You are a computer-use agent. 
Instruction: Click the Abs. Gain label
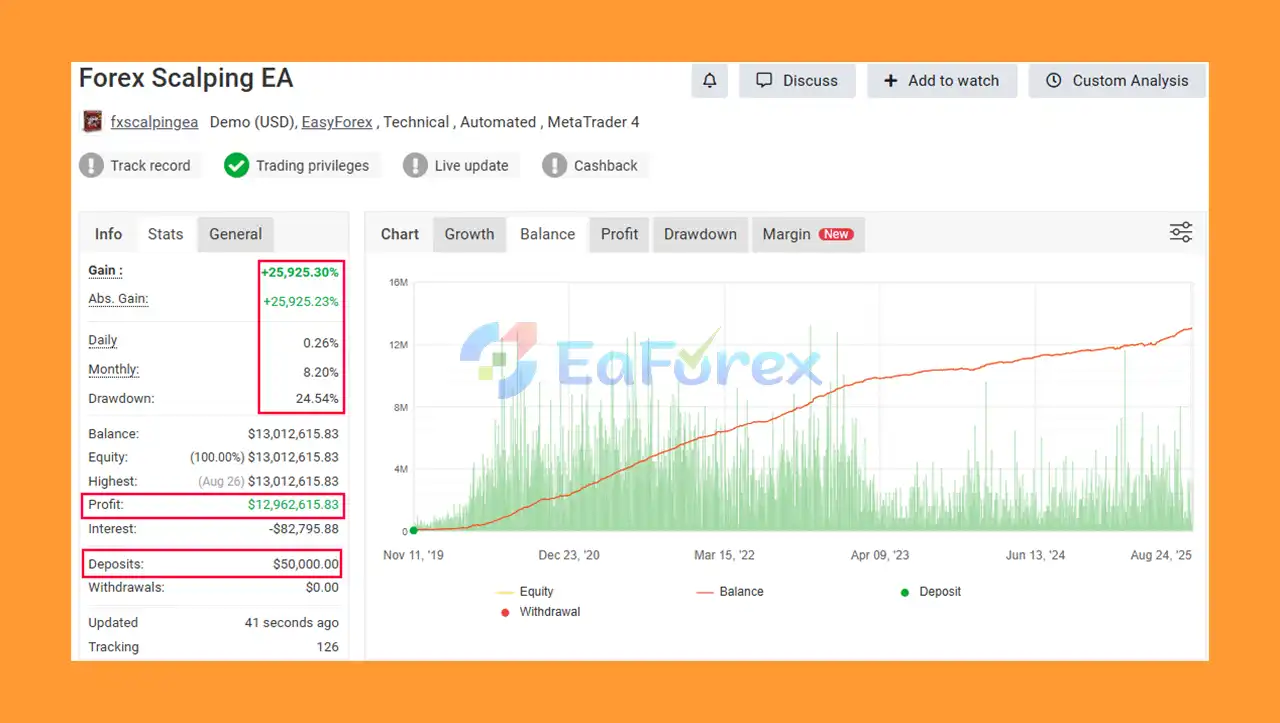point(118,299)
